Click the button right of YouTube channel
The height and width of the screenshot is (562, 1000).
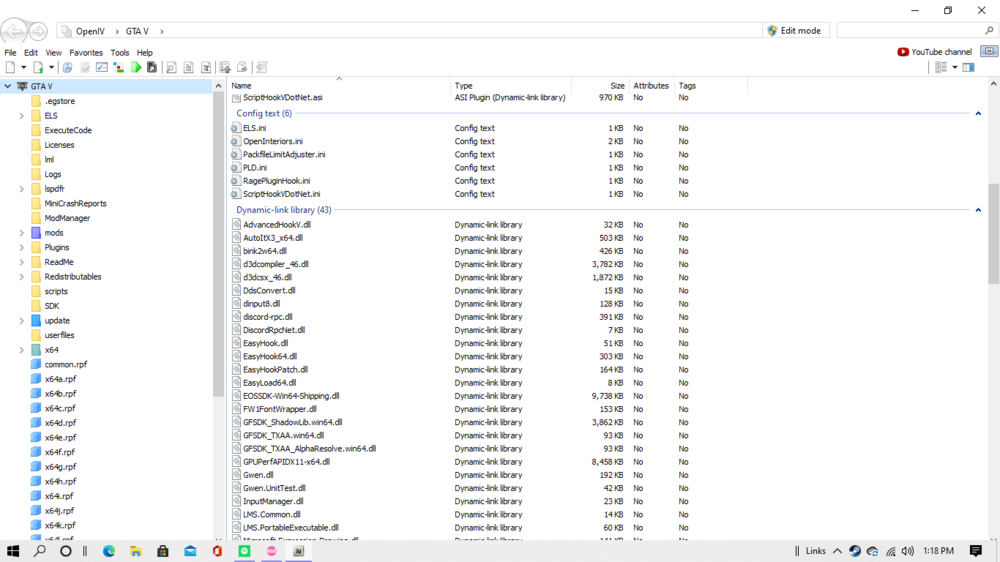pos(989,51)
